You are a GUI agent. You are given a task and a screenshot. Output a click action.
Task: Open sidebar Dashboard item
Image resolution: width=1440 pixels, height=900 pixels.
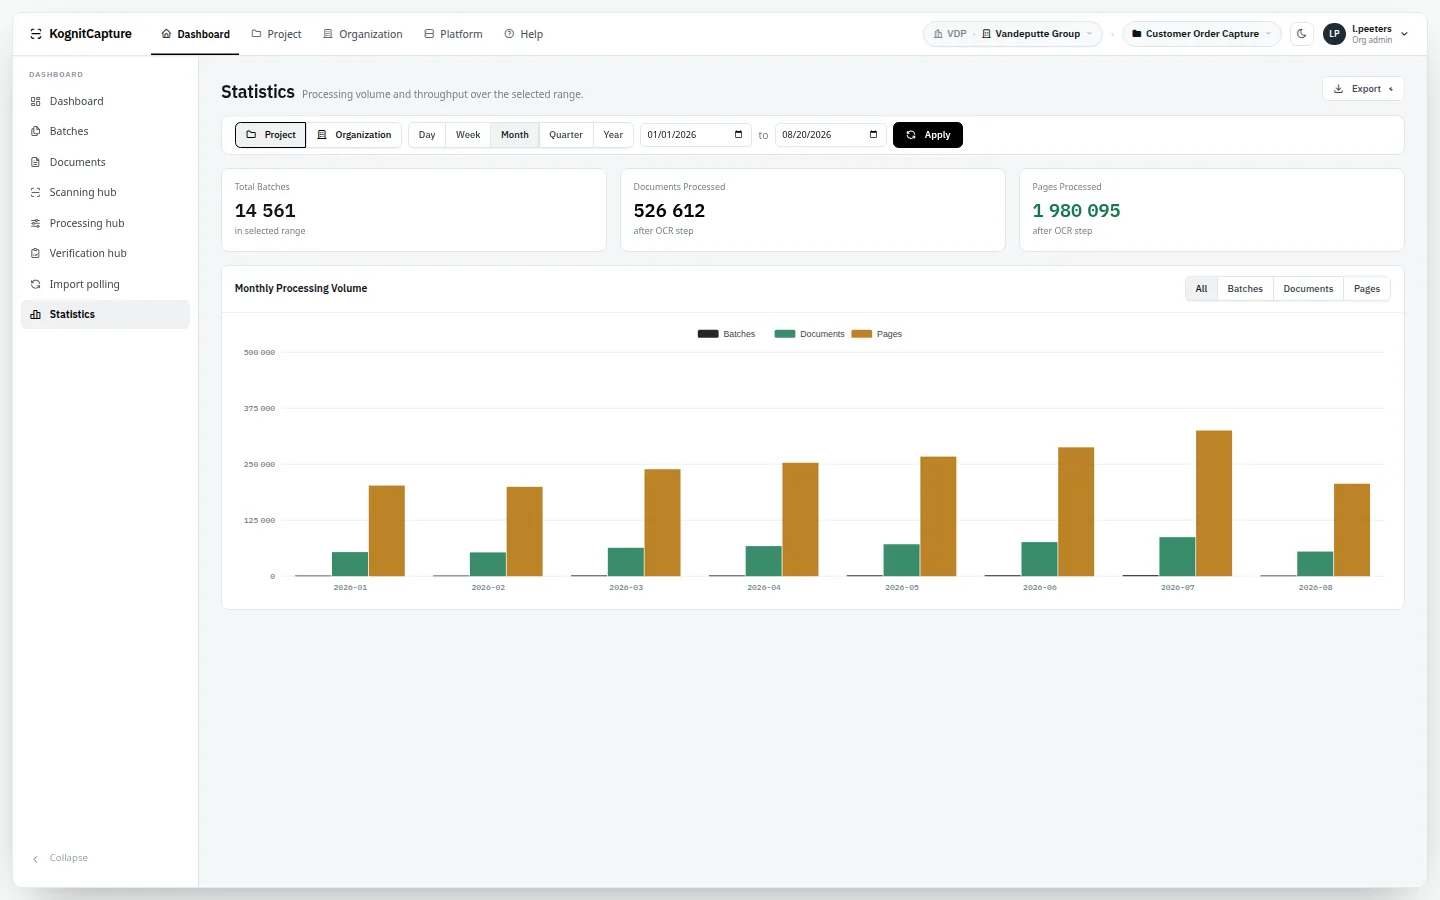point(105,101)
